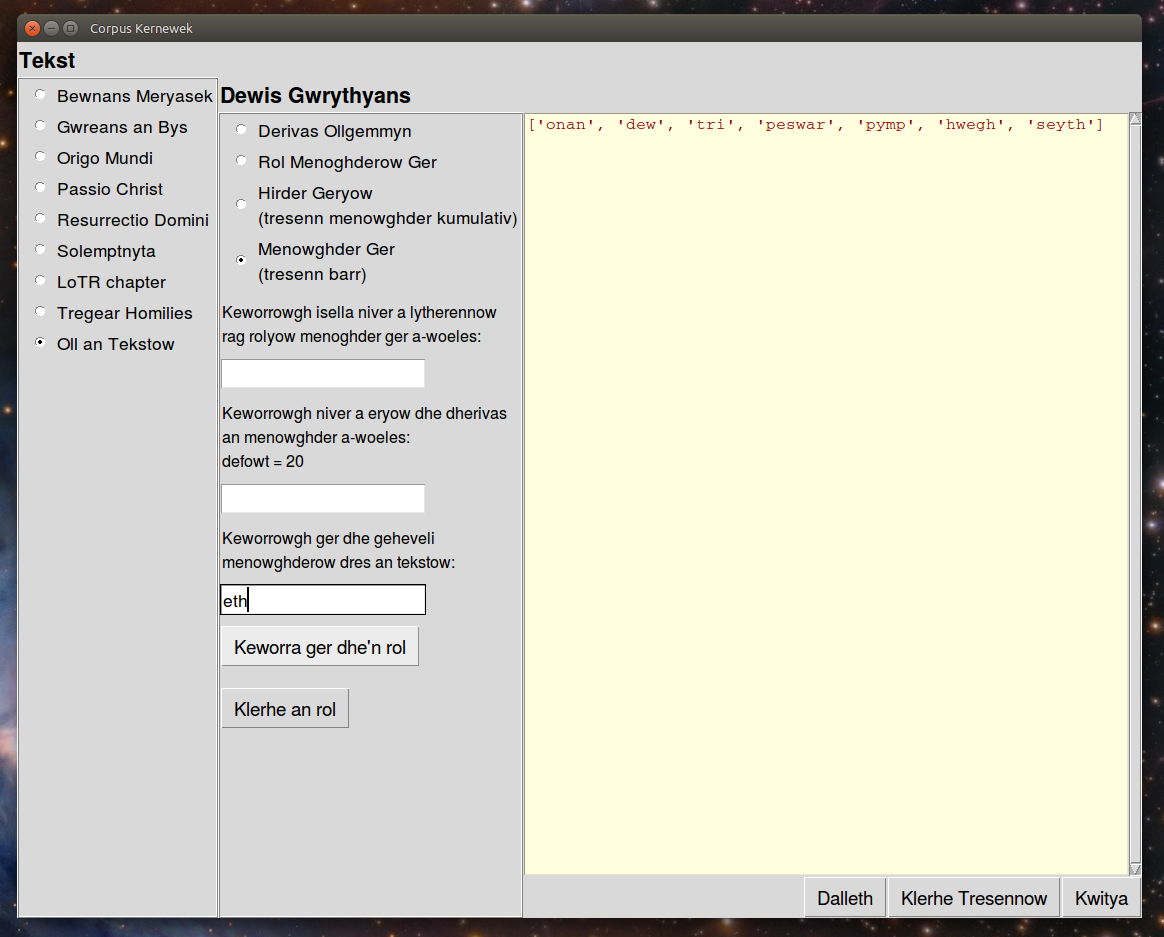The width and height of the screenshot is (1164, 937).
Task: Choose Rol Menoghderow Ger option
Action: pyautogui.click(x=336, y=162)
